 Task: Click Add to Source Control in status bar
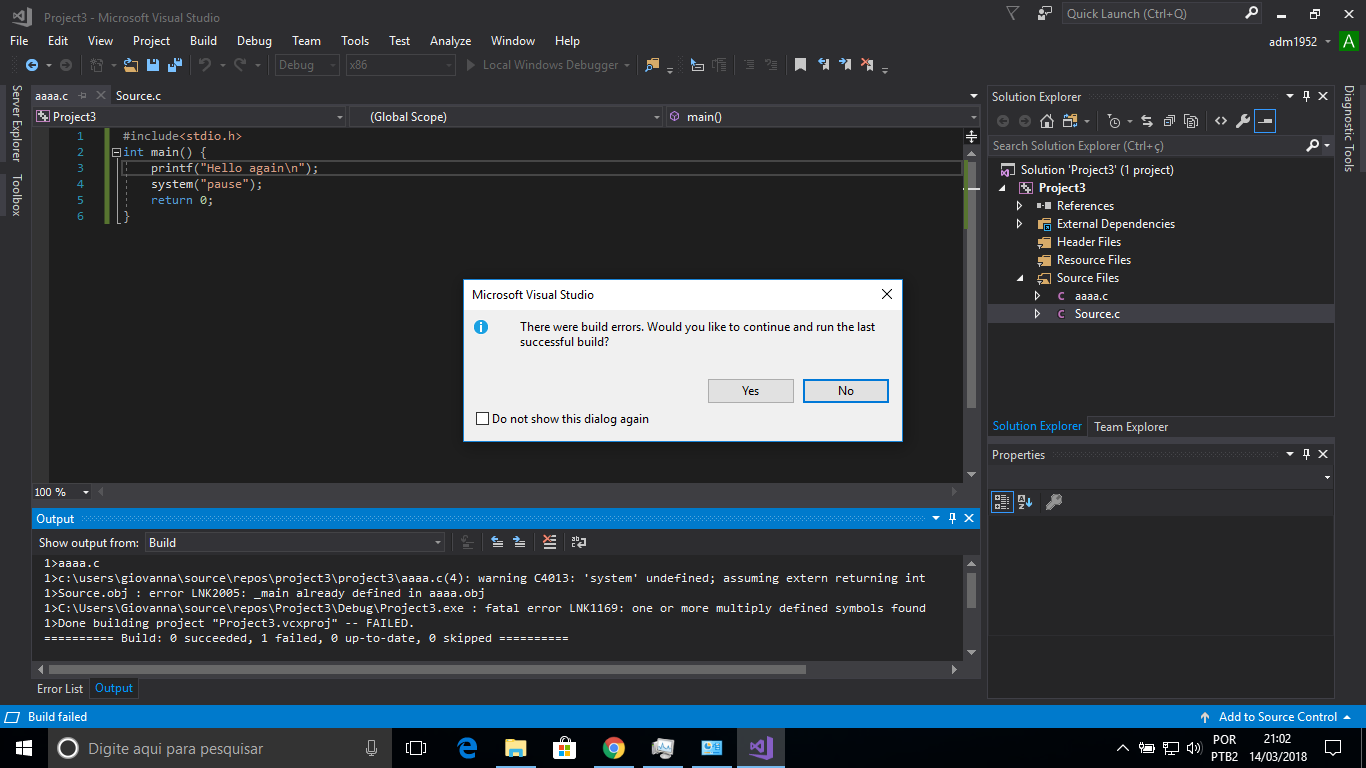(1276, 717)
